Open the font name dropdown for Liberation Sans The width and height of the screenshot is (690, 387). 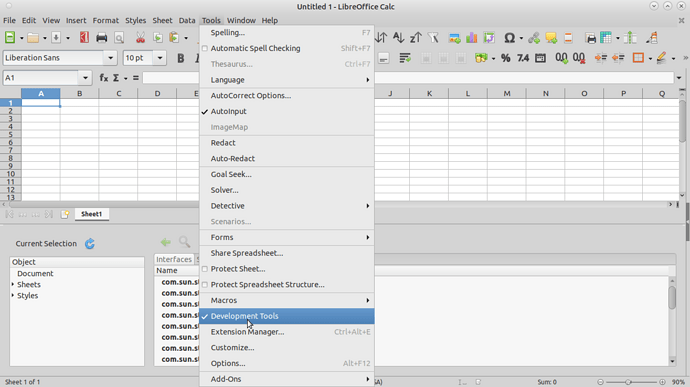(110, 58)
